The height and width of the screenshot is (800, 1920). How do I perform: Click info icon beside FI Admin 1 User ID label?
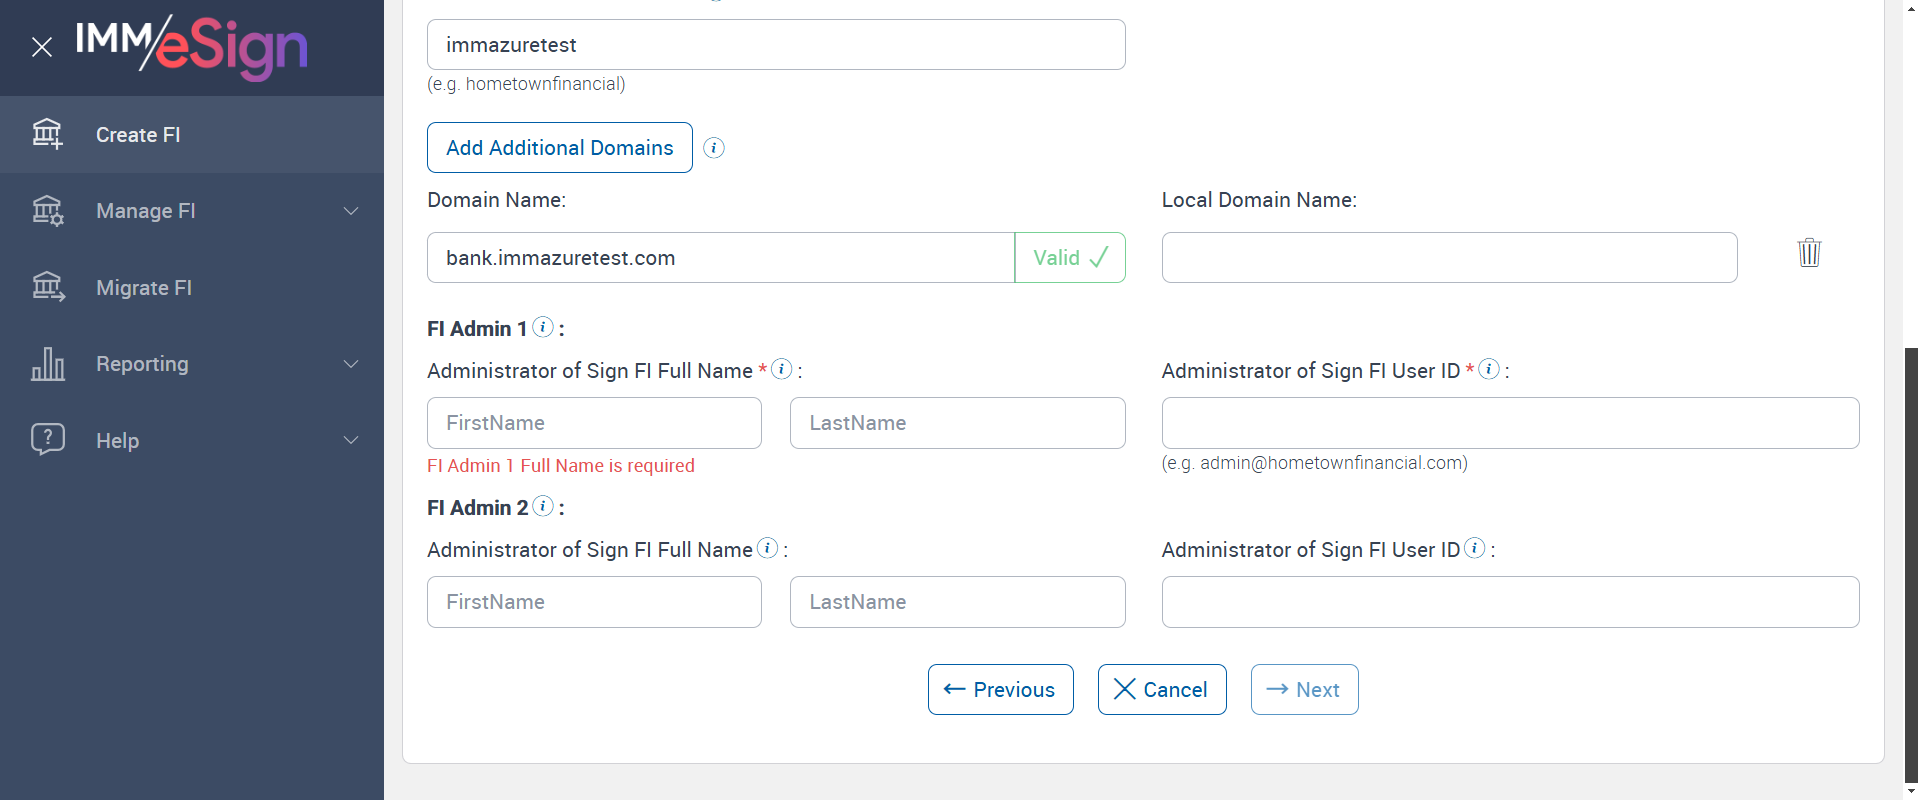(x=1489, y=369)
